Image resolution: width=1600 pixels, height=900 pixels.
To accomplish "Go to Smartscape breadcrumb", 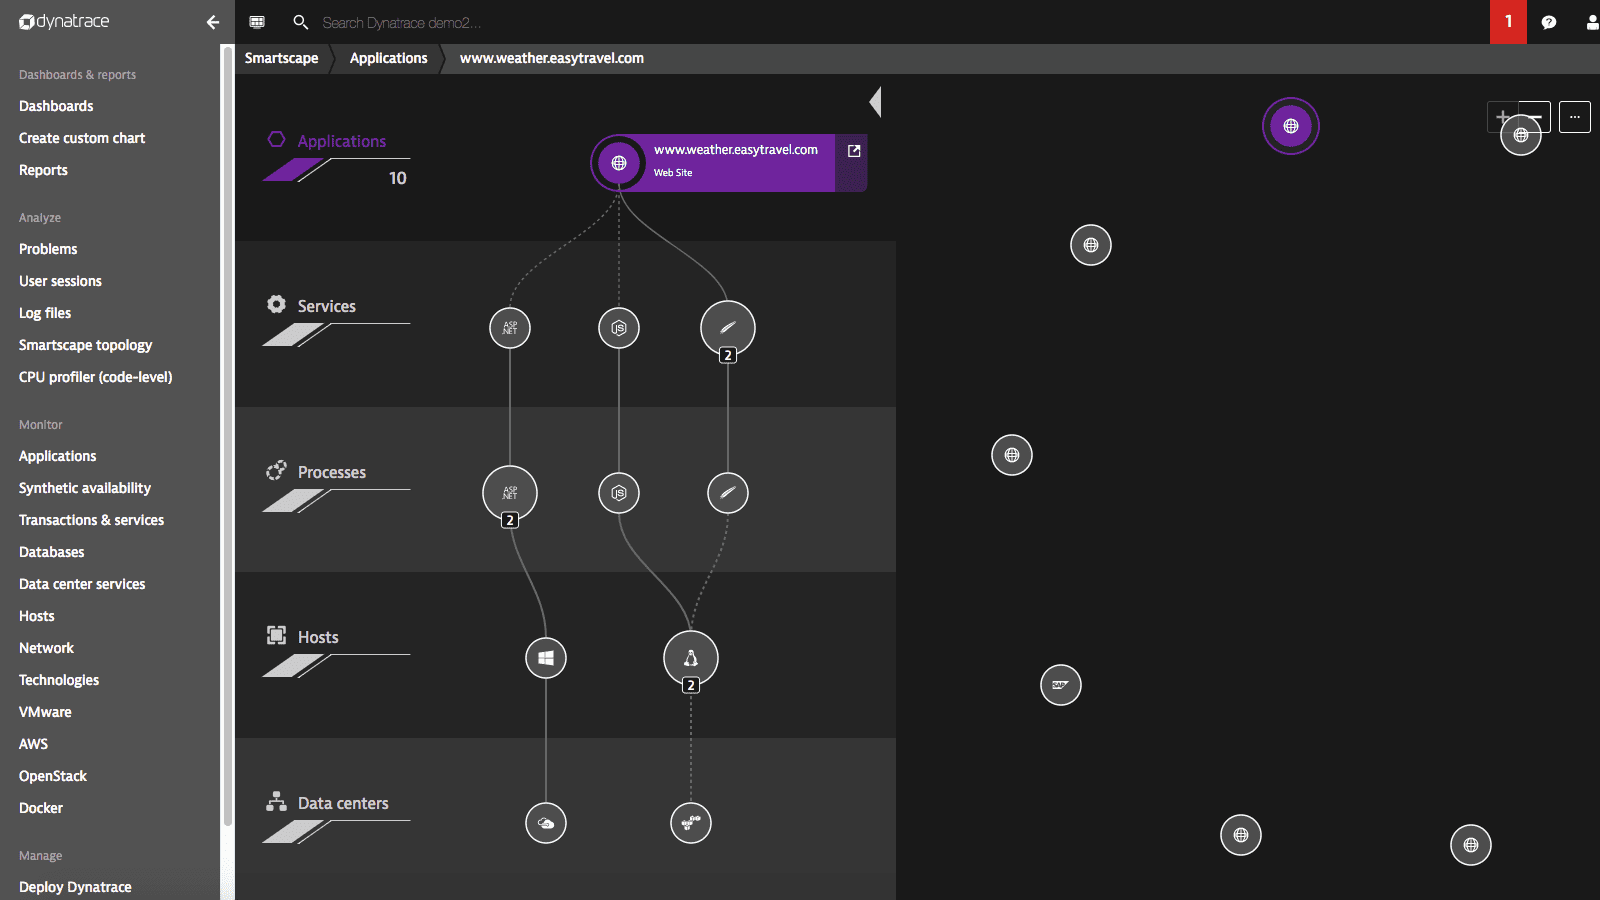I will 281,58.
